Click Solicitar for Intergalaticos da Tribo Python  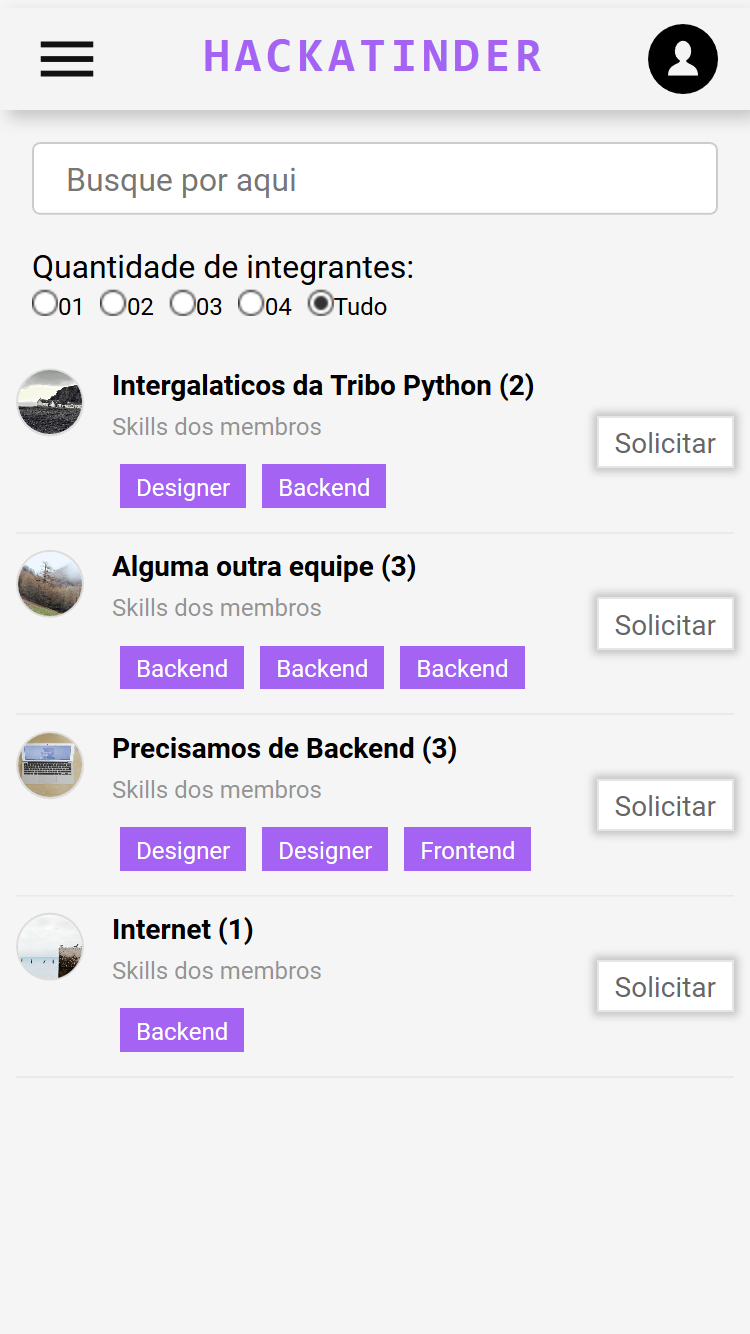click(664, 442)
